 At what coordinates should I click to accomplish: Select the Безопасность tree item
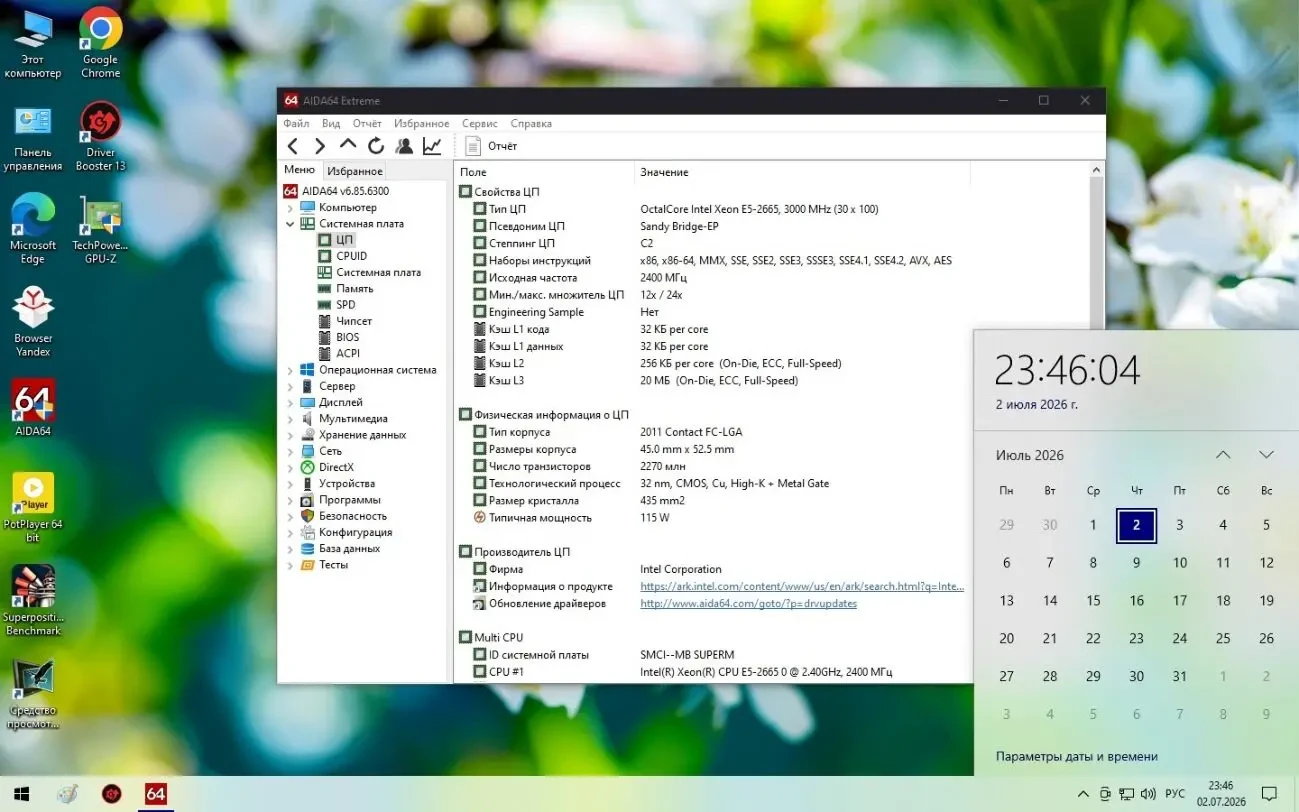(x=352, y=516)
